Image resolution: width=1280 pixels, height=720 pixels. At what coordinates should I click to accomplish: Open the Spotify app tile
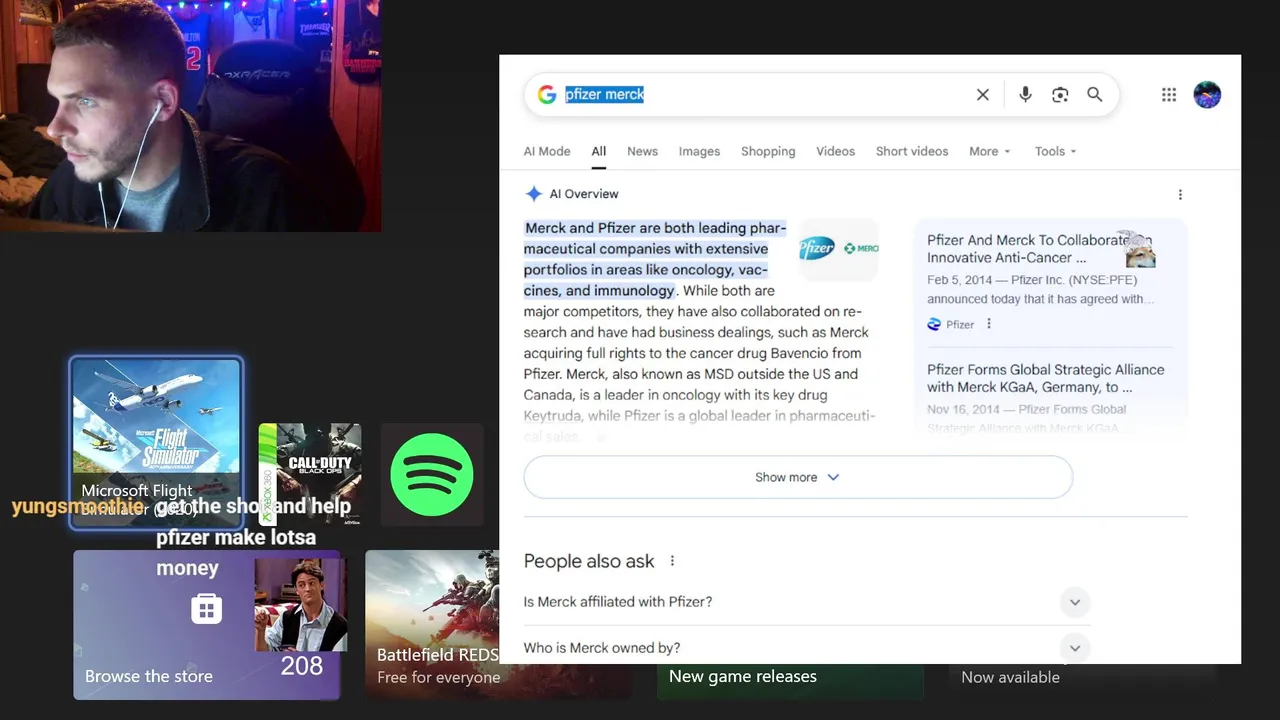pyautogui.click(x=432, y=474)
